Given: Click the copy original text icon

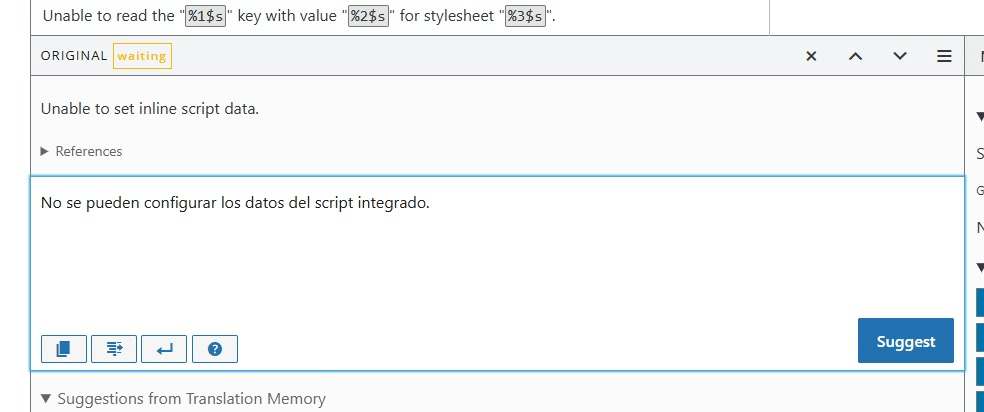Looking at the screenshot, I should 64,349.
